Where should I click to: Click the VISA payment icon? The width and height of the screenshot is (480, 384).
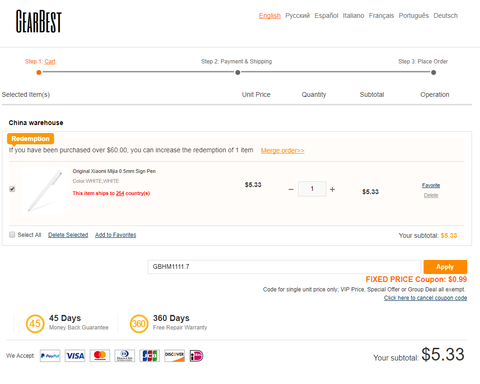[75, 356]
